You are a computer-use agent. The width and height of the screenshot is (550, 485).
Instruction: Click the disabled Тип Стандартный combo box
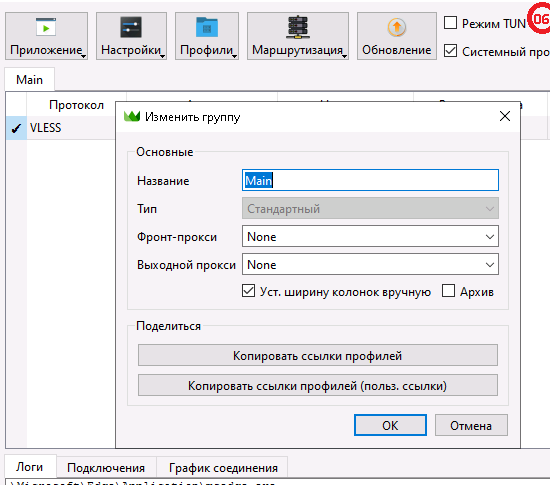pos(370,208)
